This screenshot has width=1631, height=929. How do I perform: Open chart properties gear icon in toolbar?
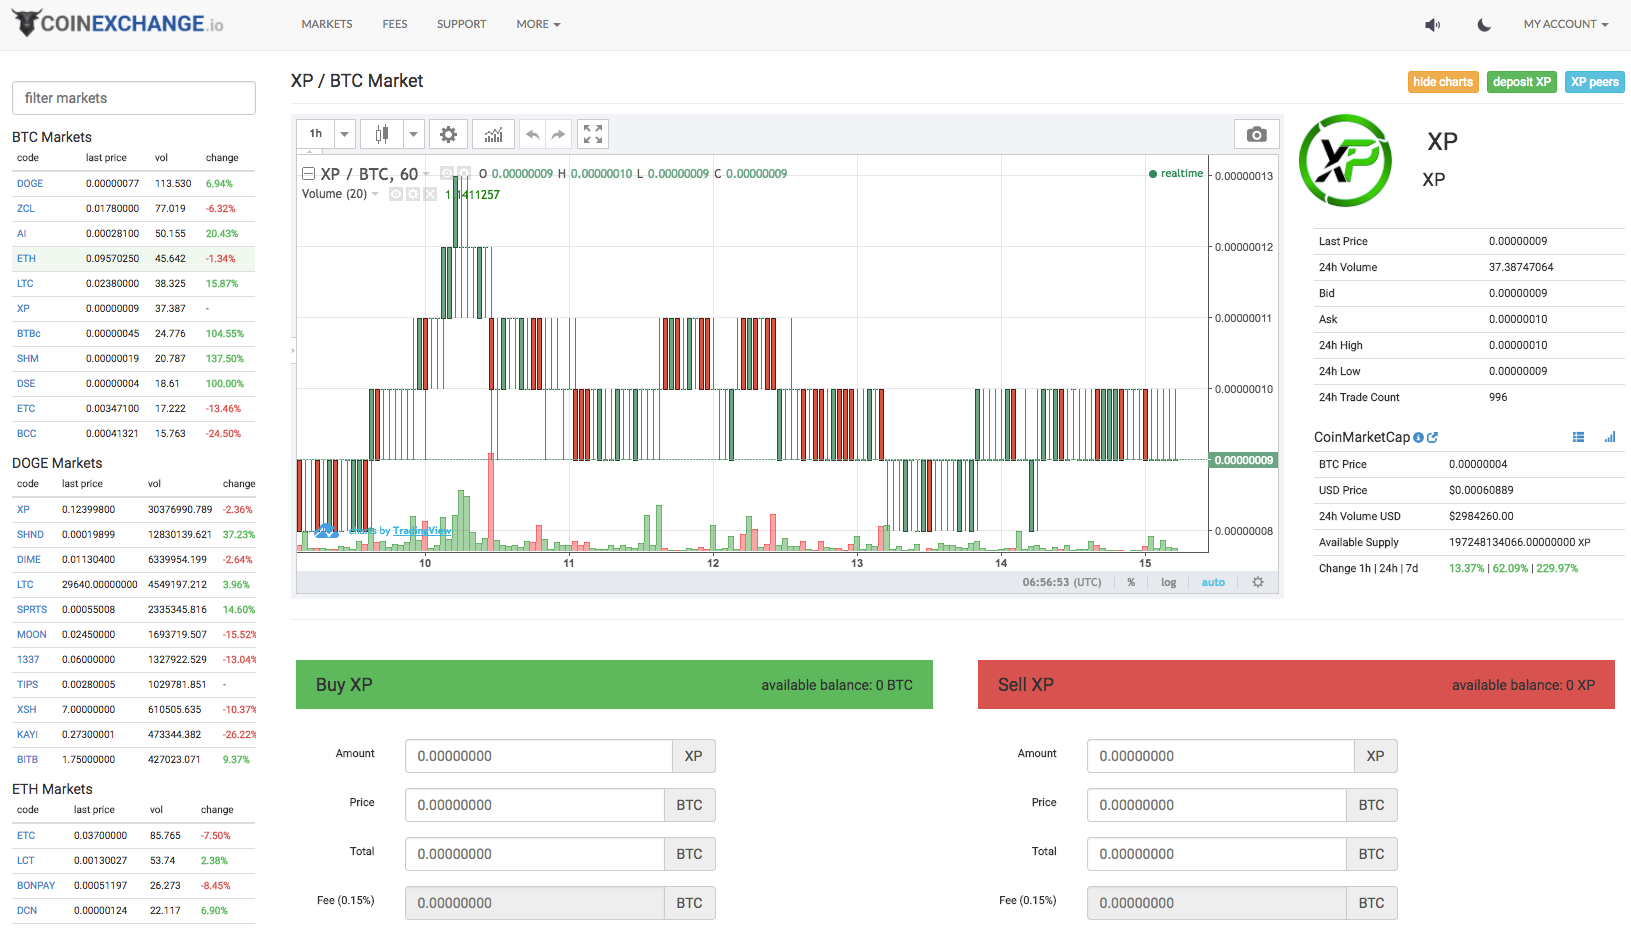[448, 134]
